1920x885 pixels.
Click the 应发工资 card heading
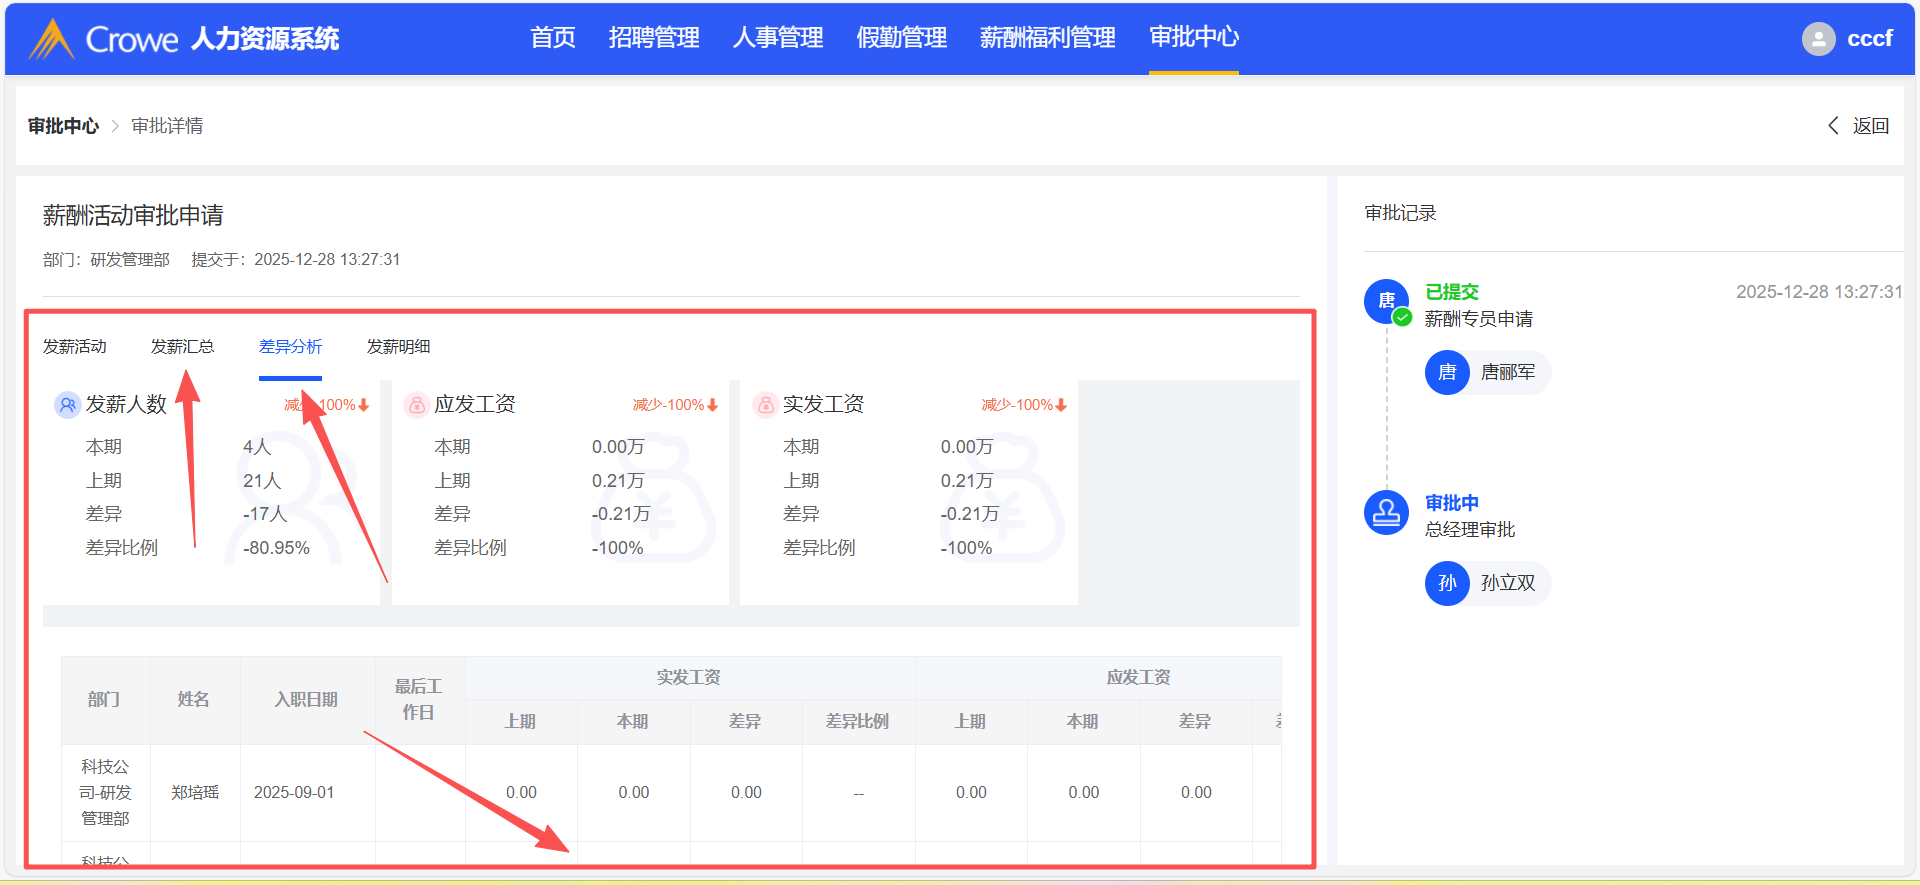[x=475, y=404]
